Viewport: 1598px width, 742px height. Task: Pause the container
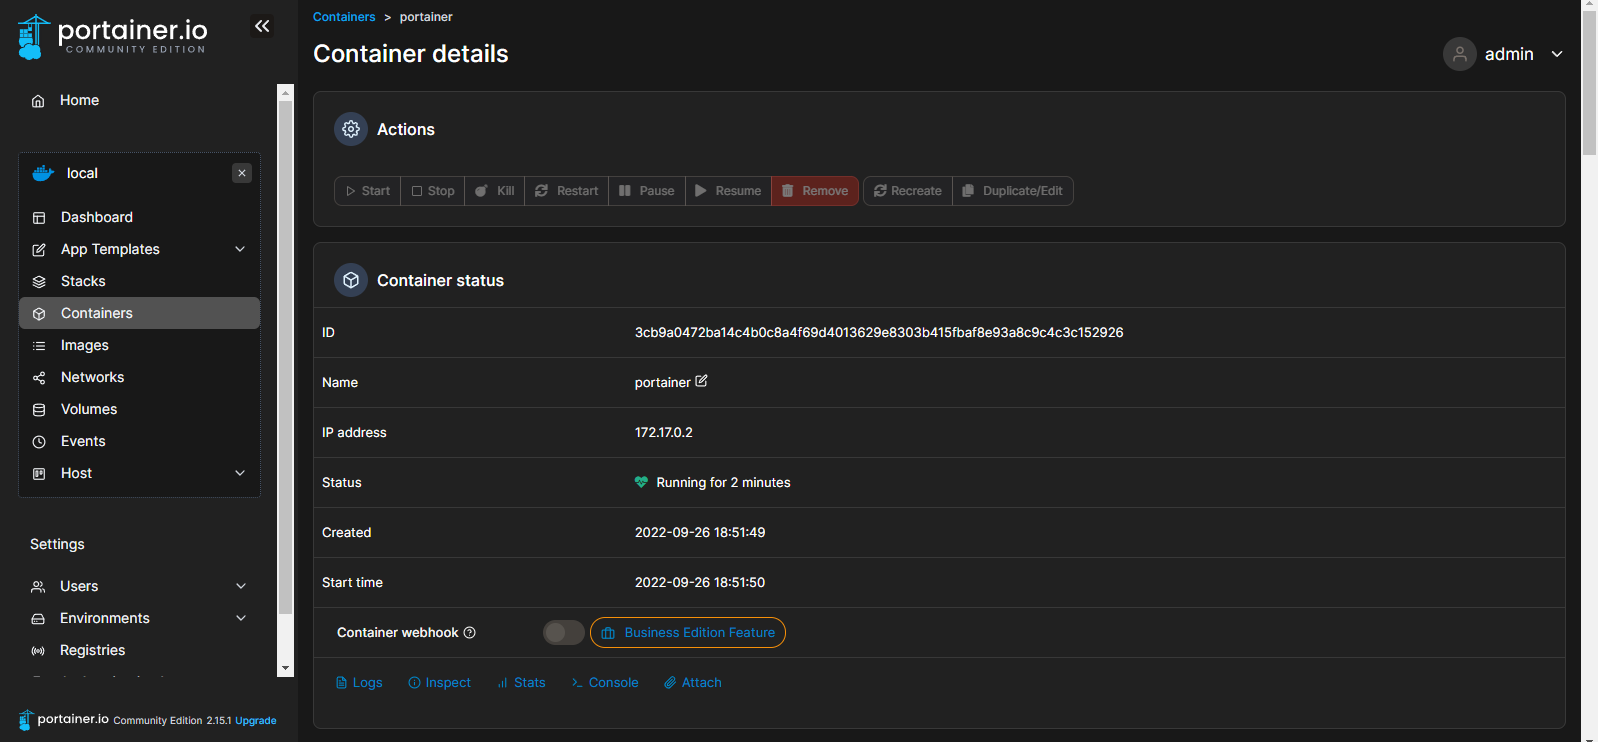[647, 191]
